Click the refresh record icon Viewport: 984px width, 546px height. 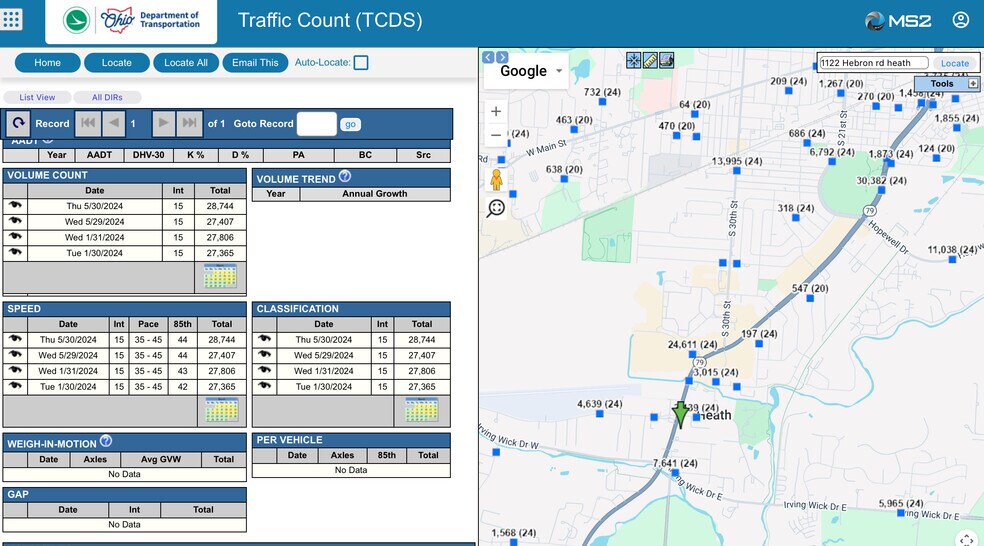click(x=18, y=123)
